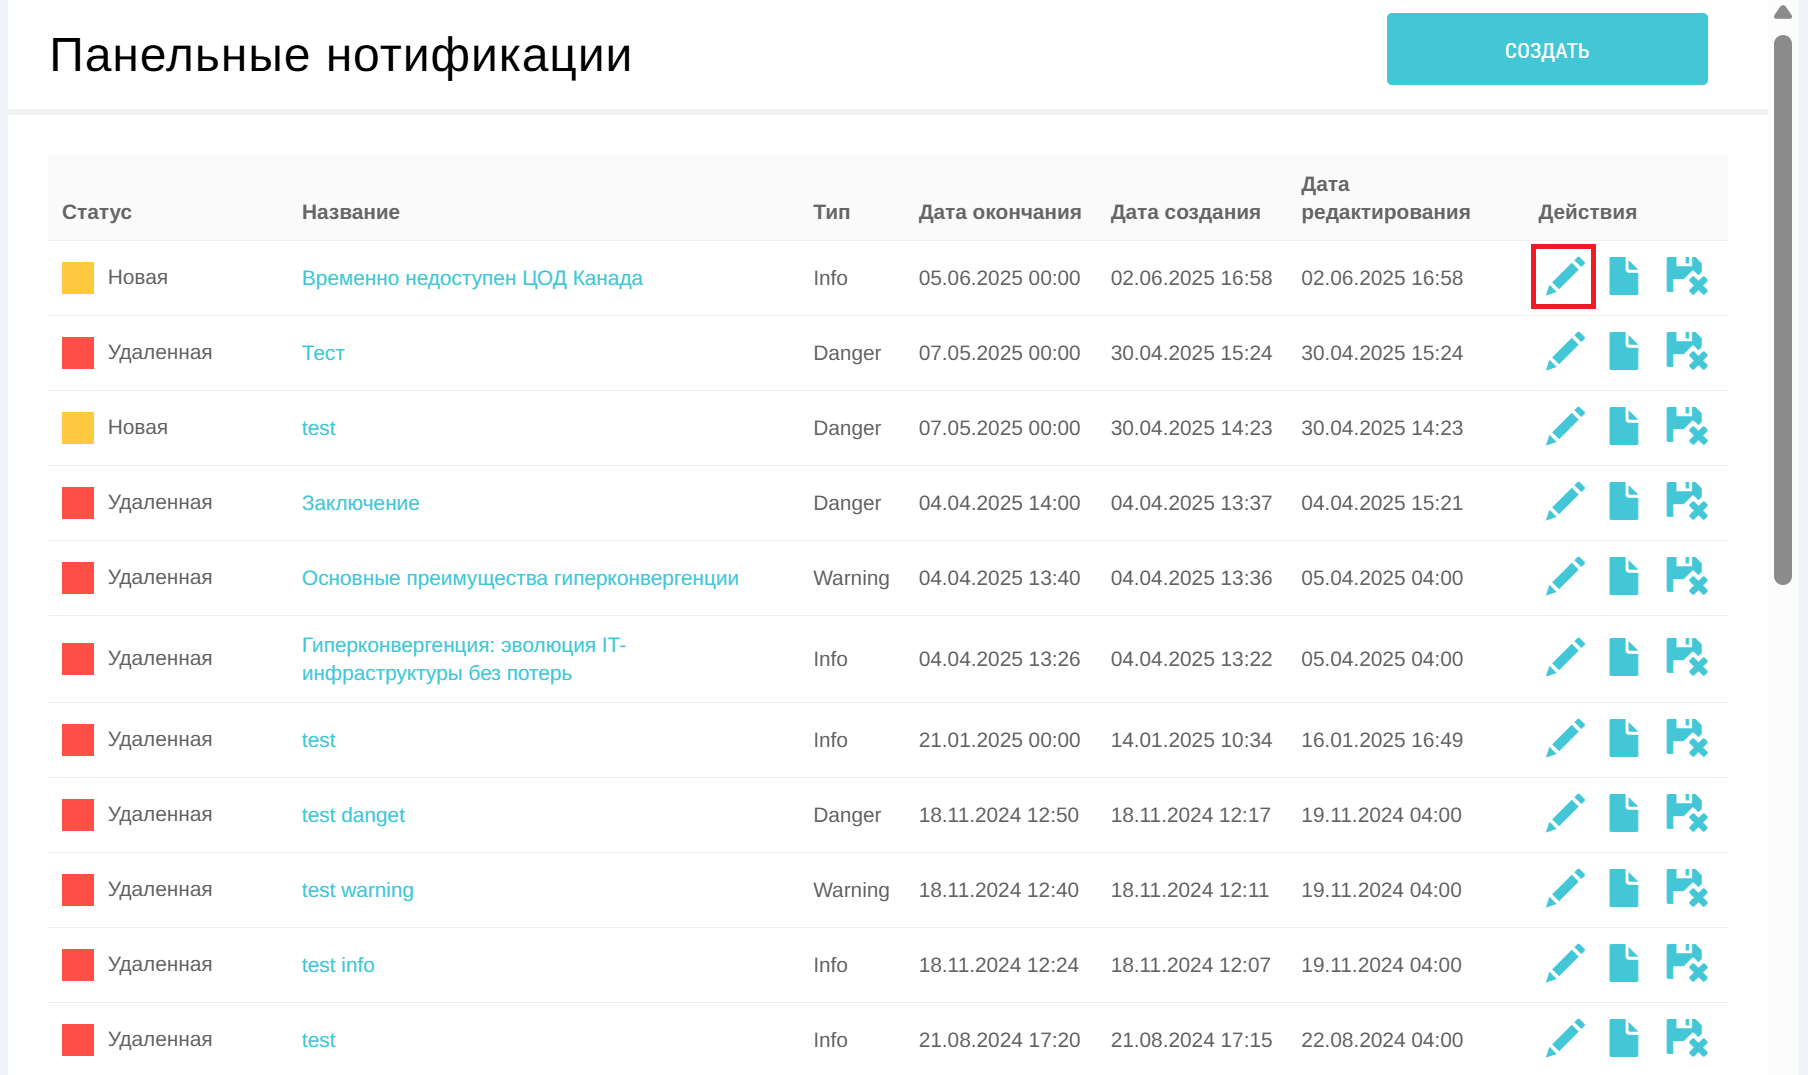Screen dimensions: 1808x1075
Task: Open the test link ending 07.05.2025 with Новая status
Action: 319,428
